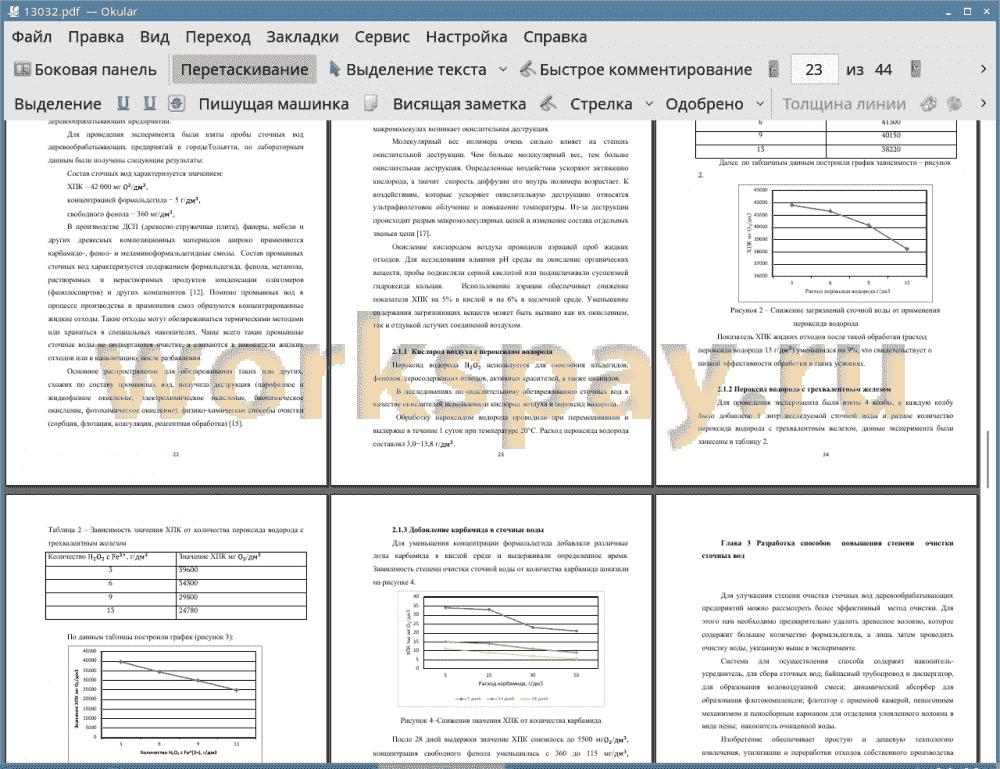1000x769 pixels.
Task: Expand the dropdown next to Одобрено
Action: pyautogui.click(x=760, y=104)
